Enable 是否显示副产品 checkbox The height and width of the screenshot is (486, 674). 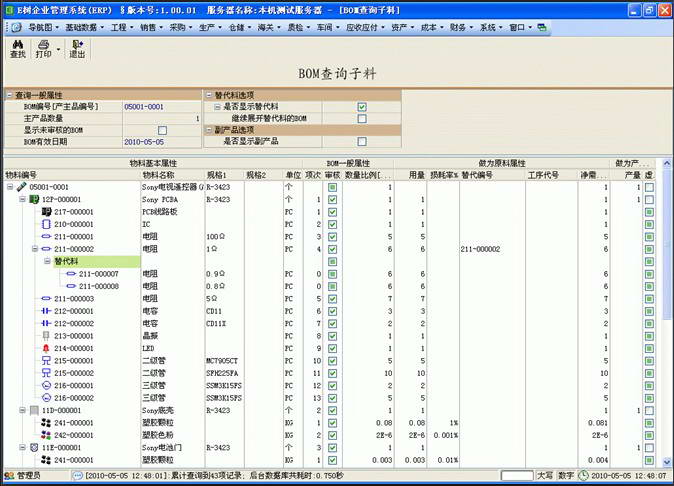(362, 141)
